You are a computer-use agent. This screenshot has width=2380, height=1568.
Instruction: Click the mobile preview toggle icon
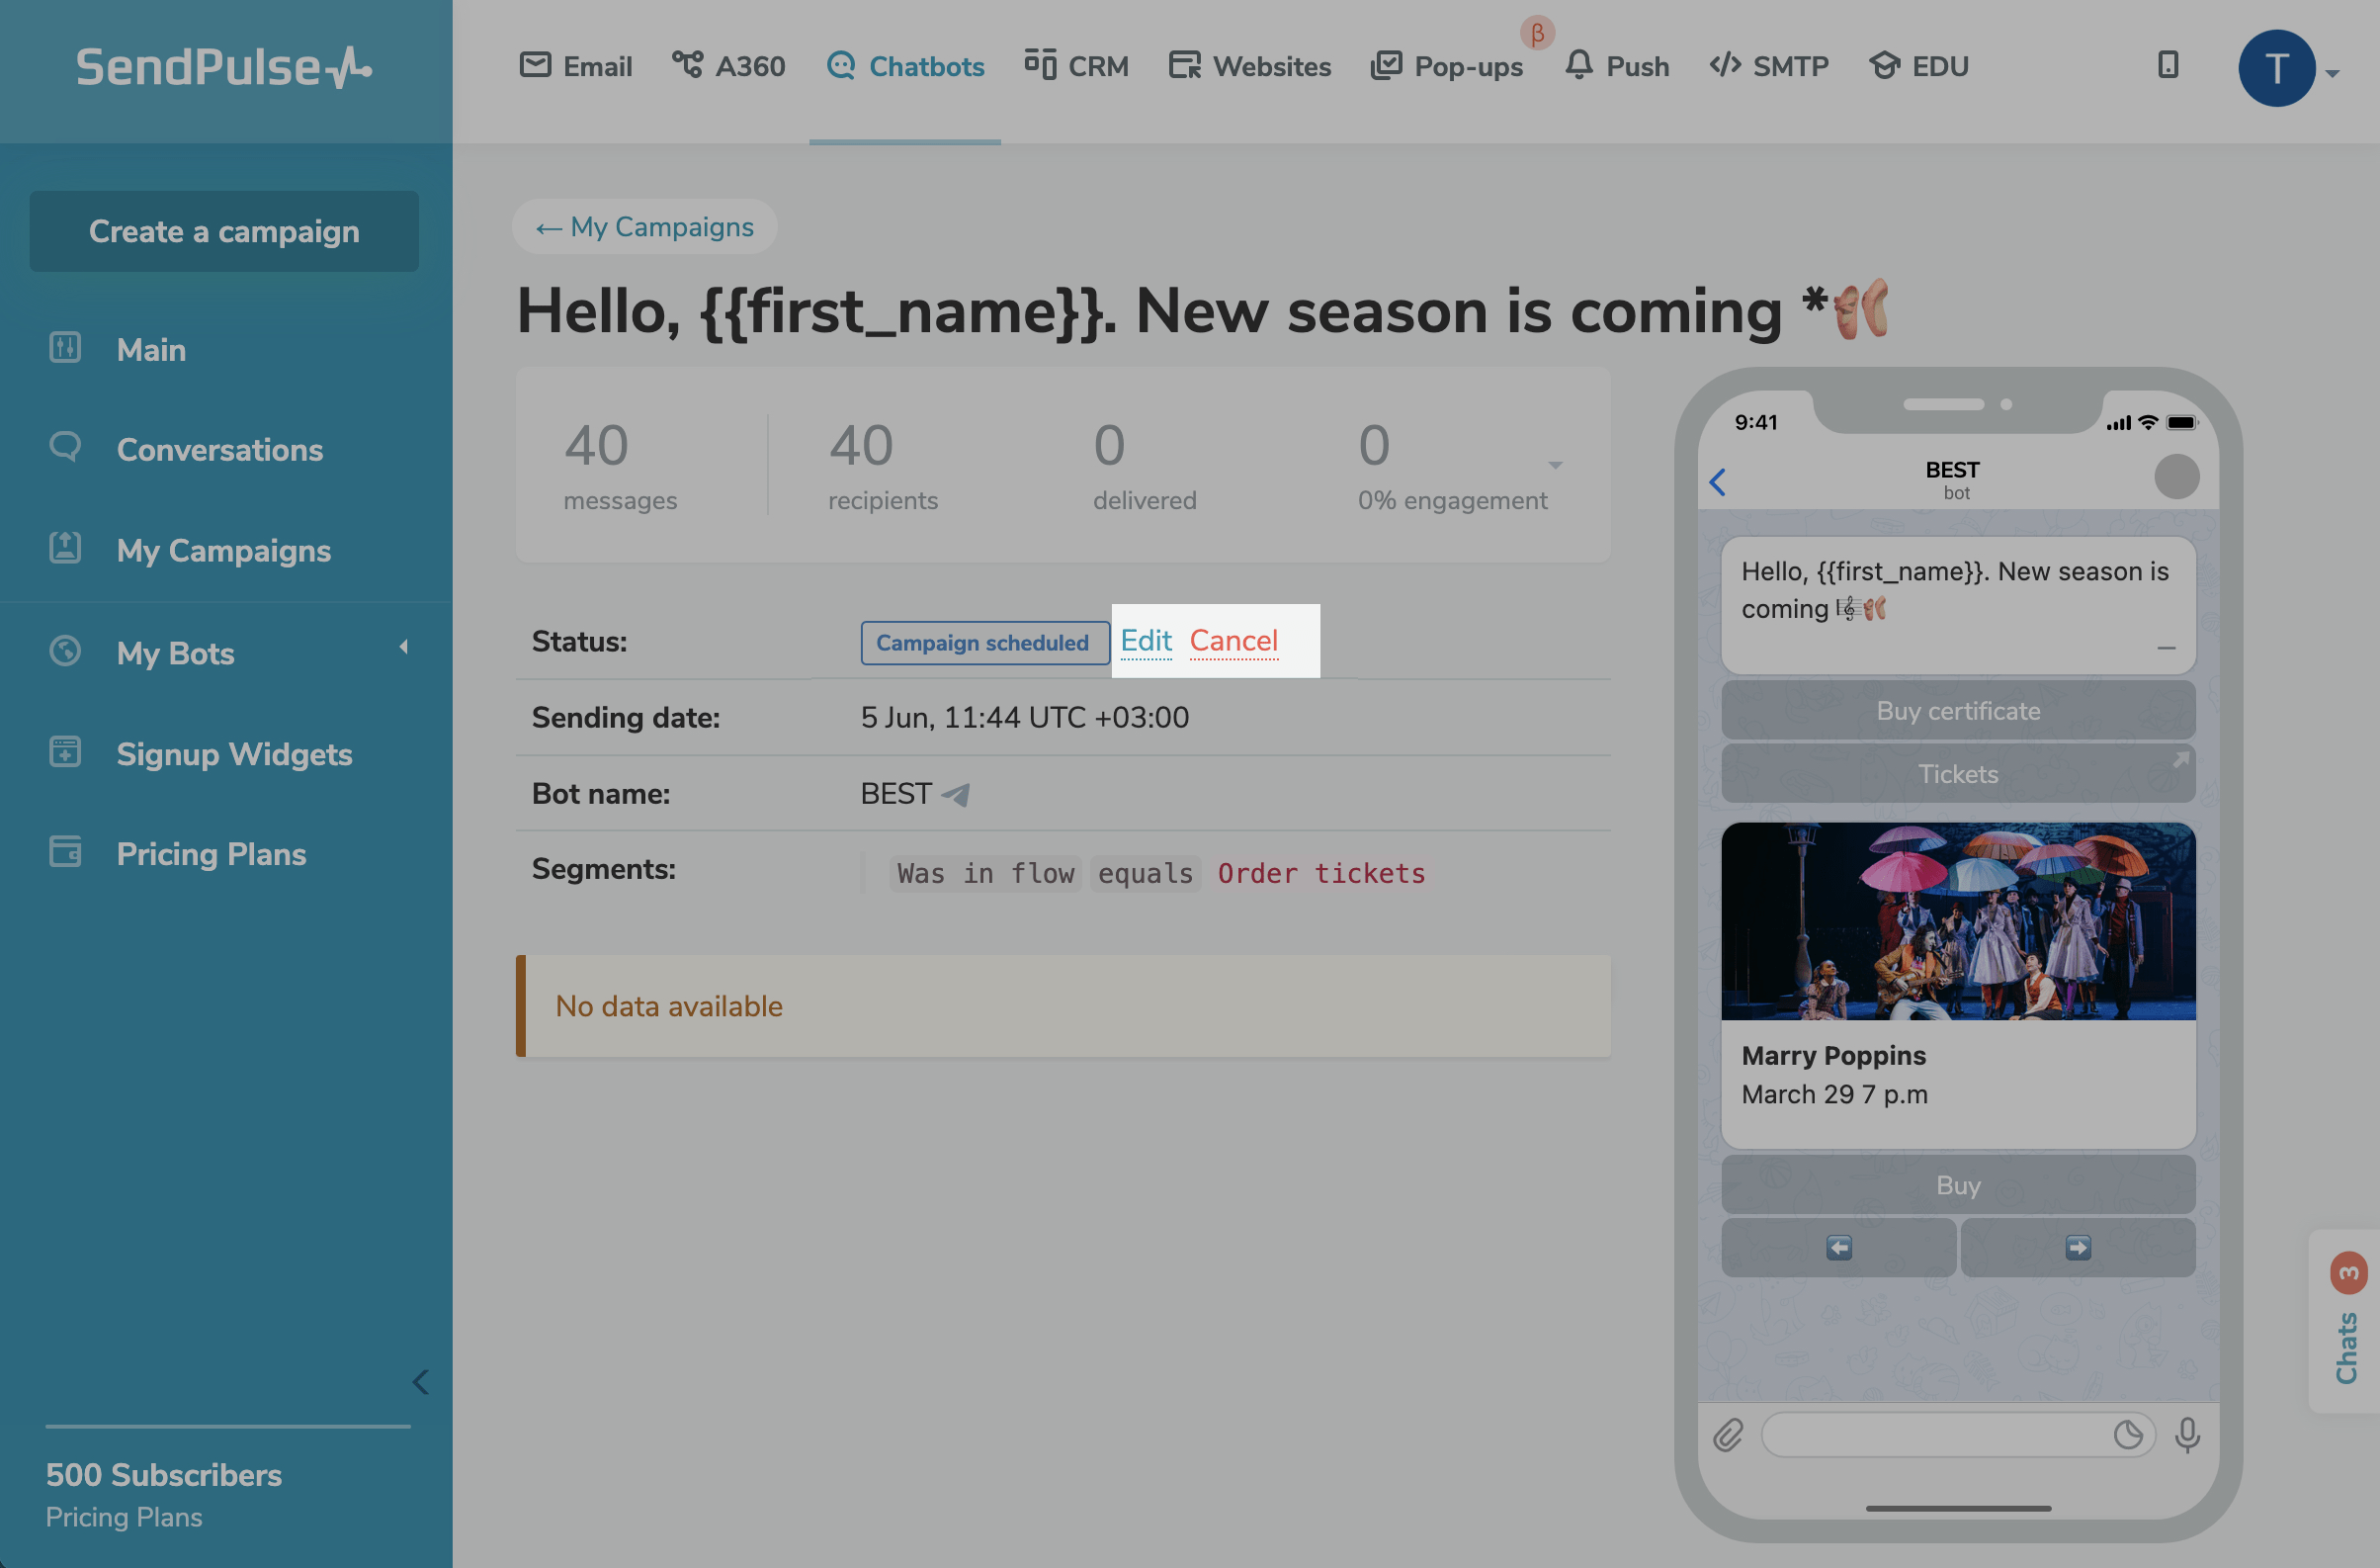pyautogui.click(x=2167, y=63)
